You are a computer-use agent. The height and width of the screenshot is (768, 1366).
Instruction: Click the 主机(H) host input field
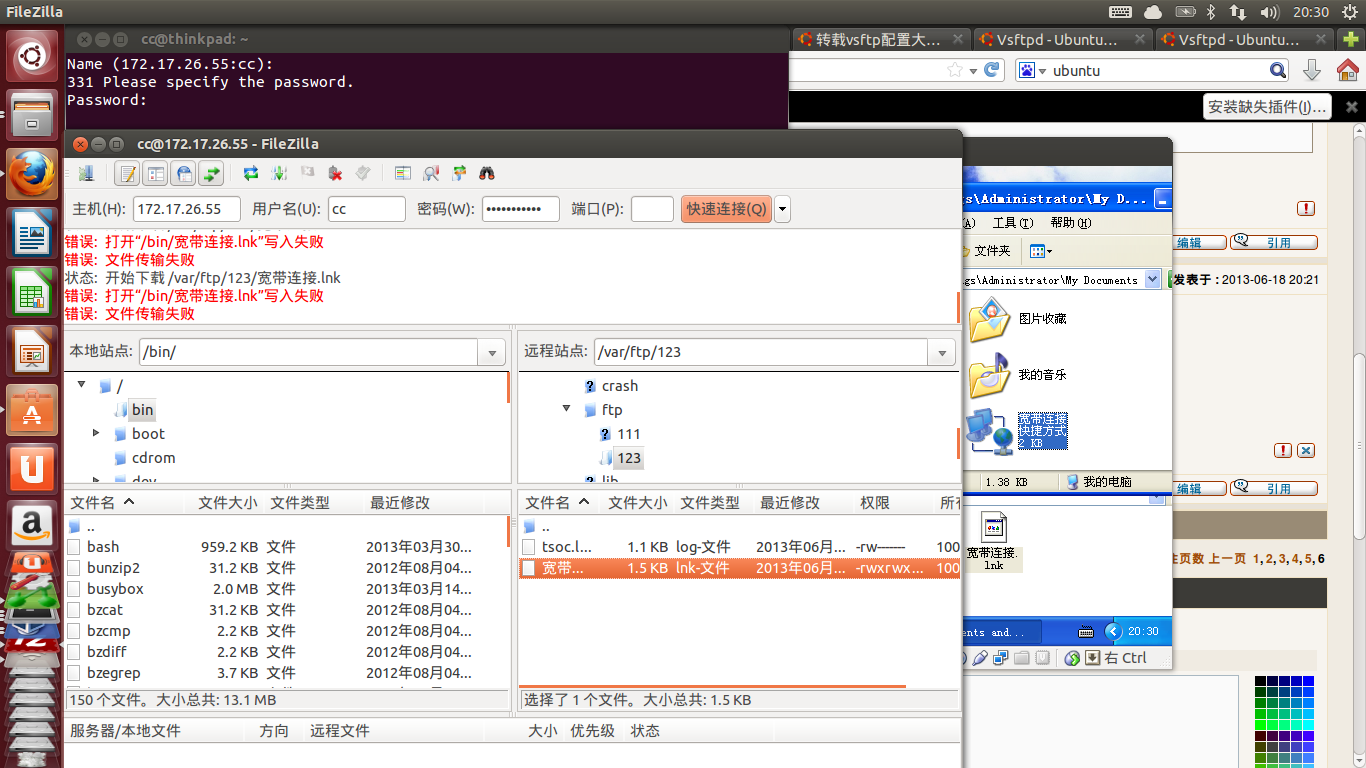187,209
